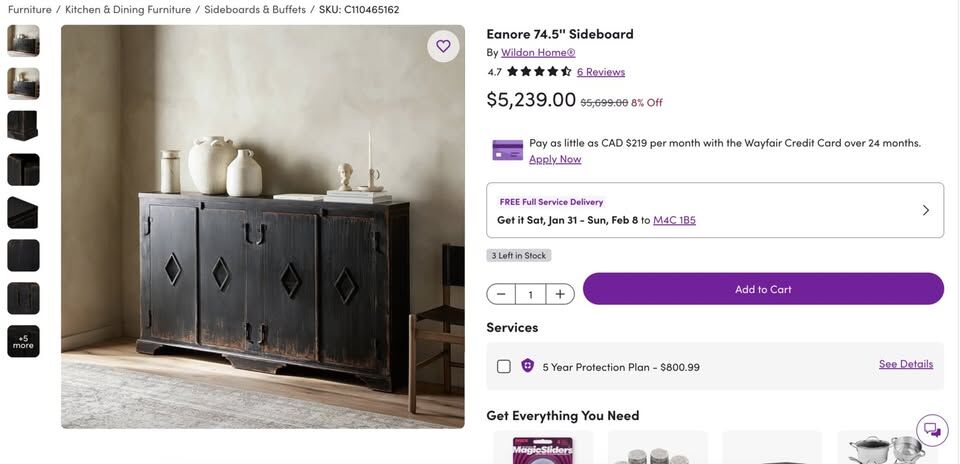Click Apply Now for credit card
Image resolution: width=960 pixels, height=464 pixels.
pyautogui.click(x=555, y=159)
